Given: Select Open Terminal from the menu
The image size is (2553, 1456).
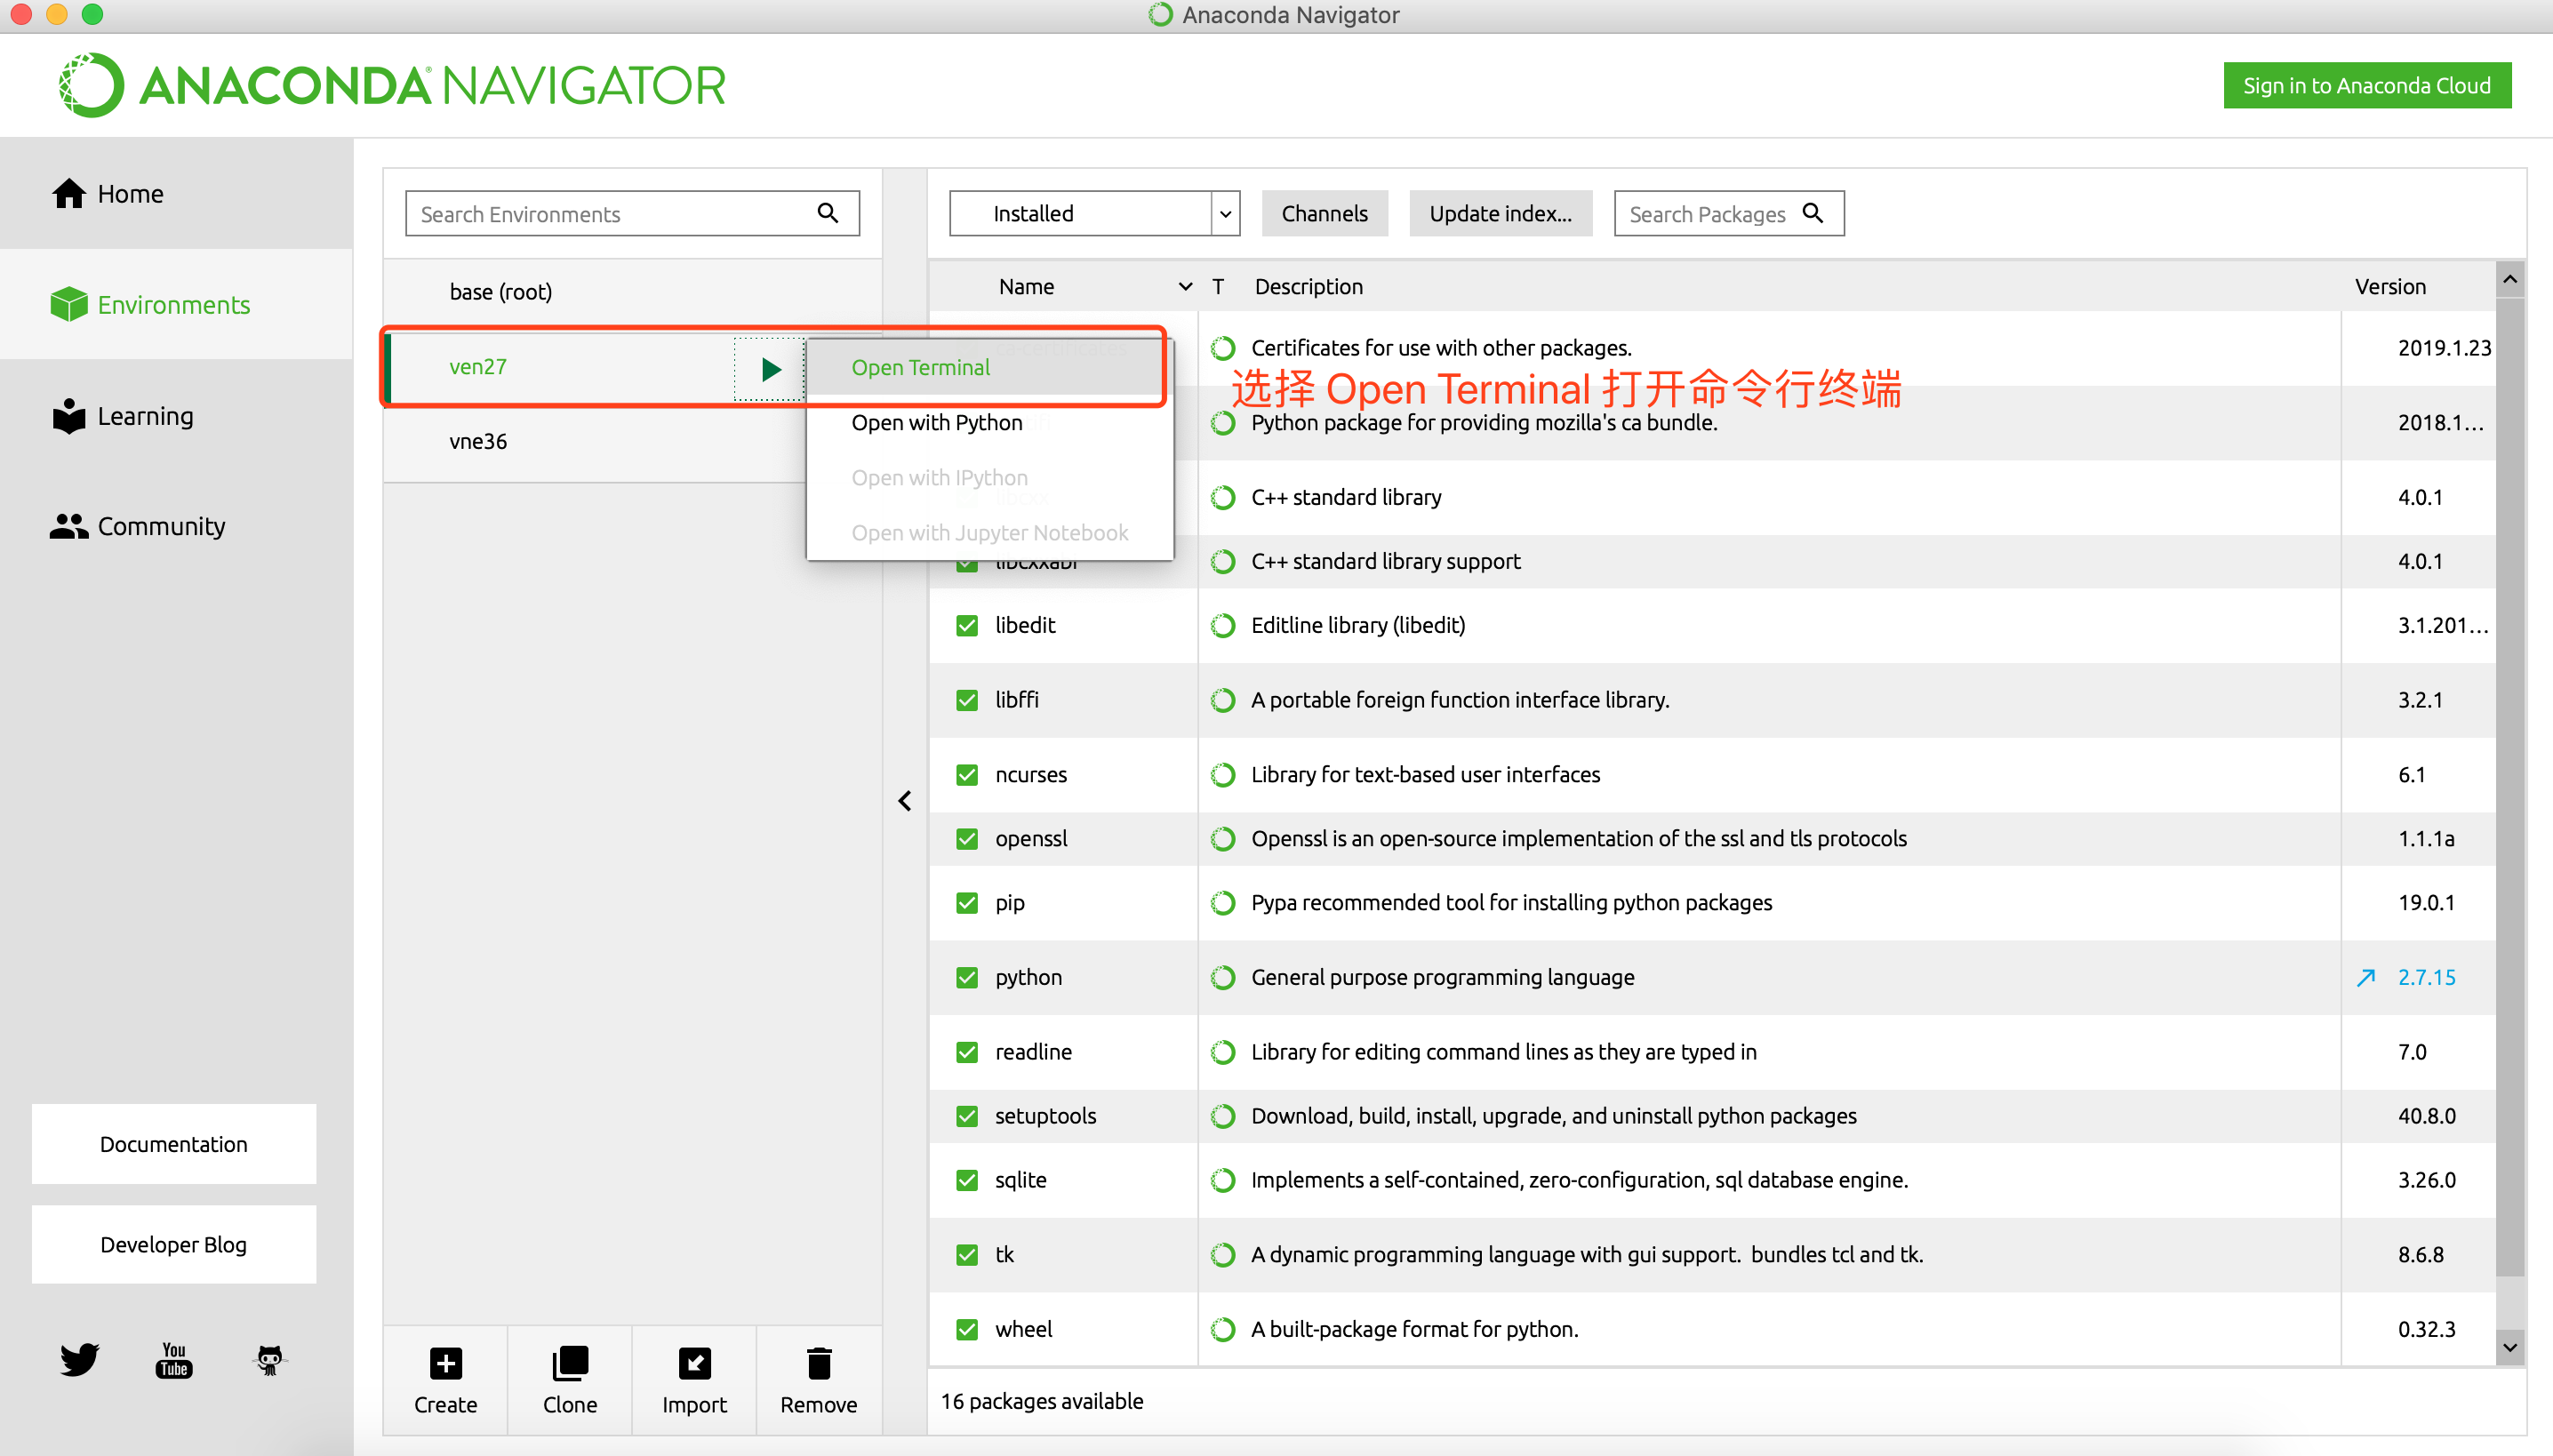Looking at the screenshot, I should point(920,367).
